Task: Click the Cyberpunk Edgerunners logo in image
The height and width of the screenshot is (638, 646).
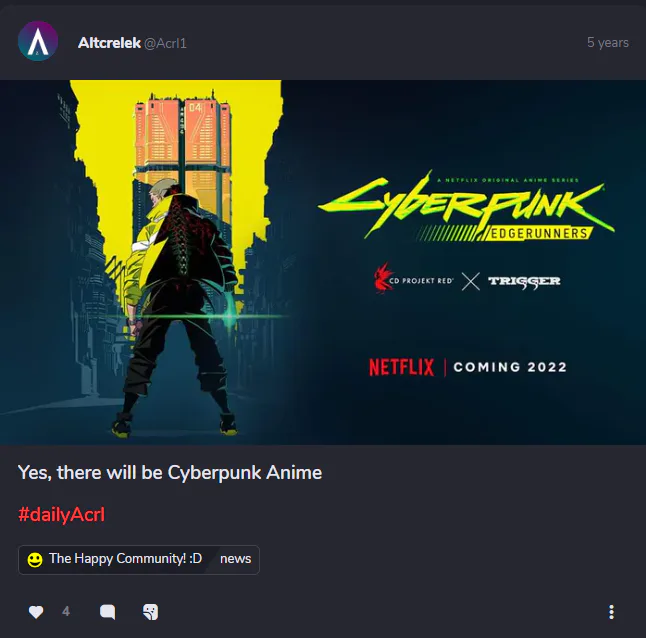Action: point(466,207)
